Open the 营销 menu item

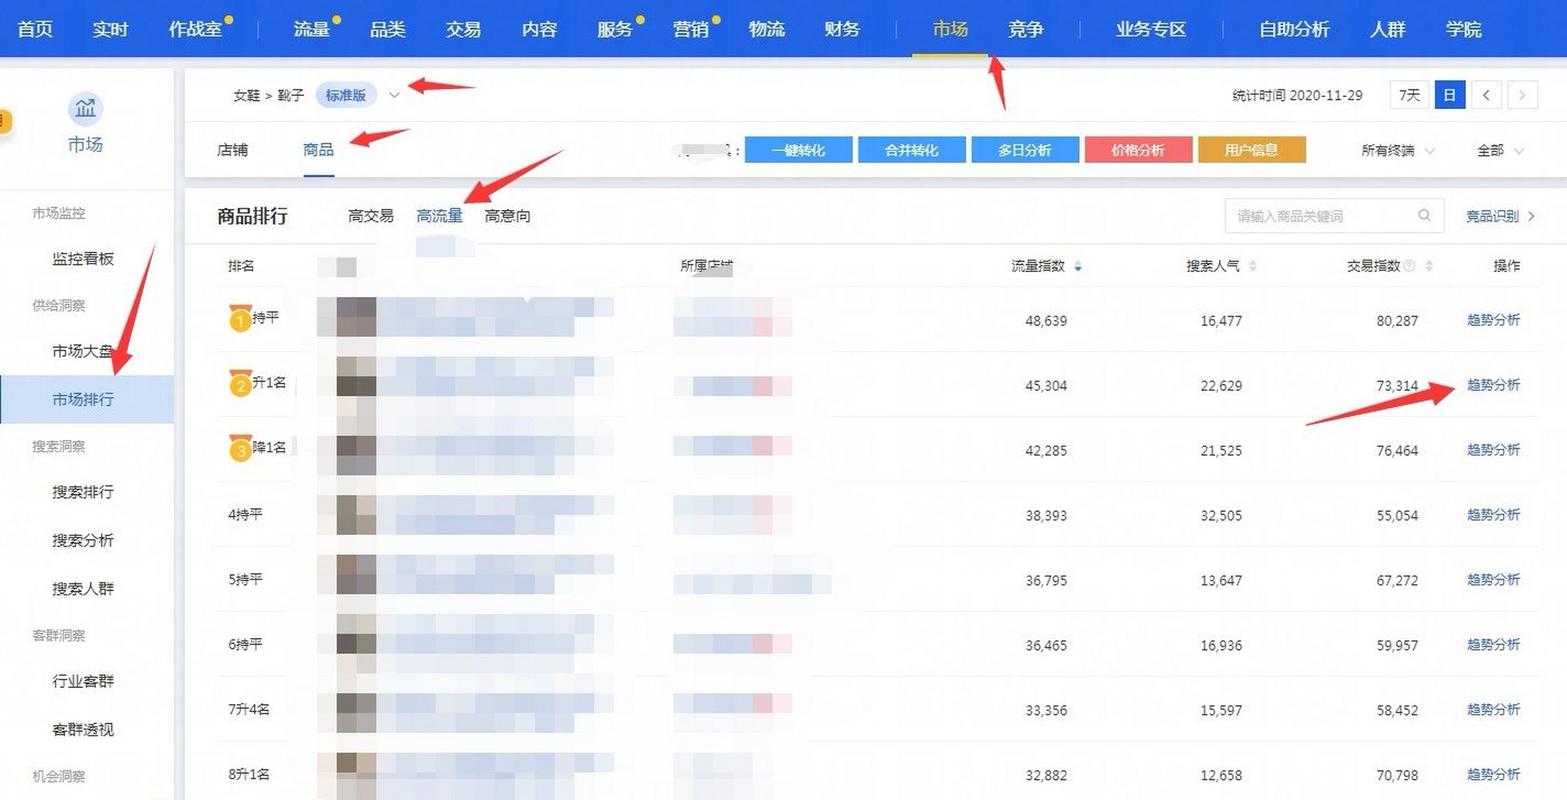[691, 29]
